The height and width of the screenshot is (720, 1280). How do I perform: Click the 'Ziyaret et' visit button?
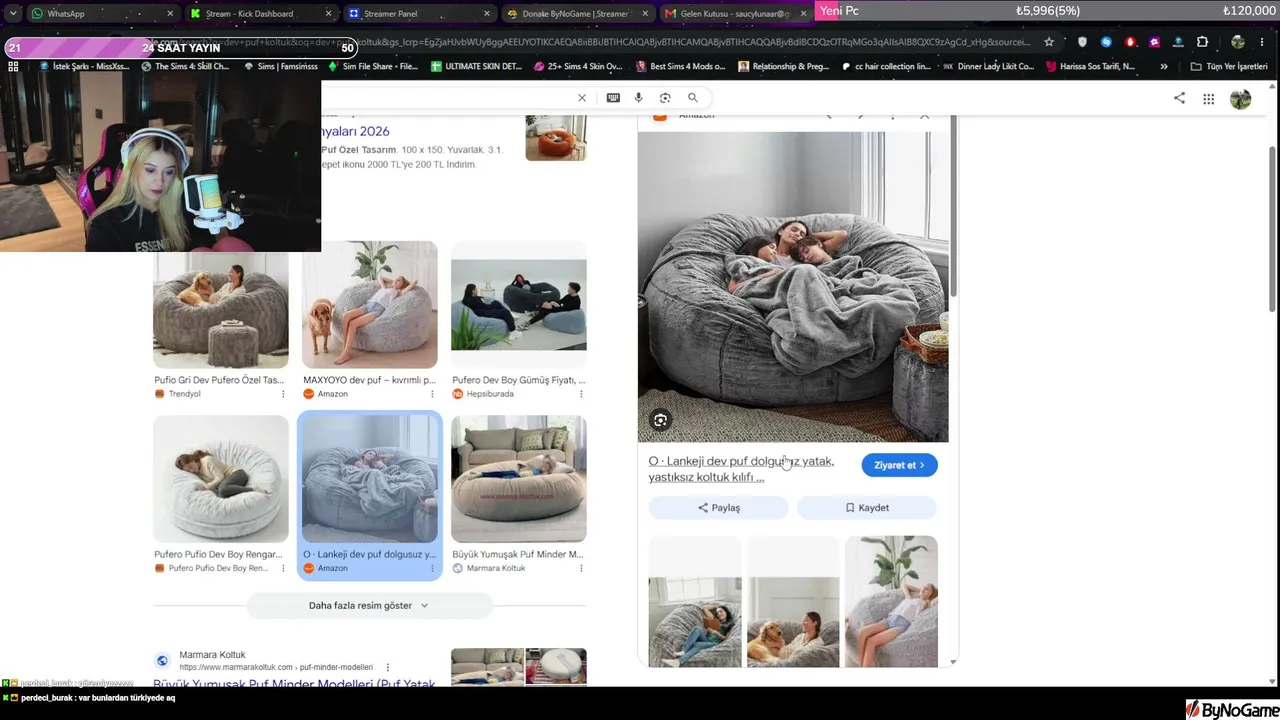coord(899,465)
